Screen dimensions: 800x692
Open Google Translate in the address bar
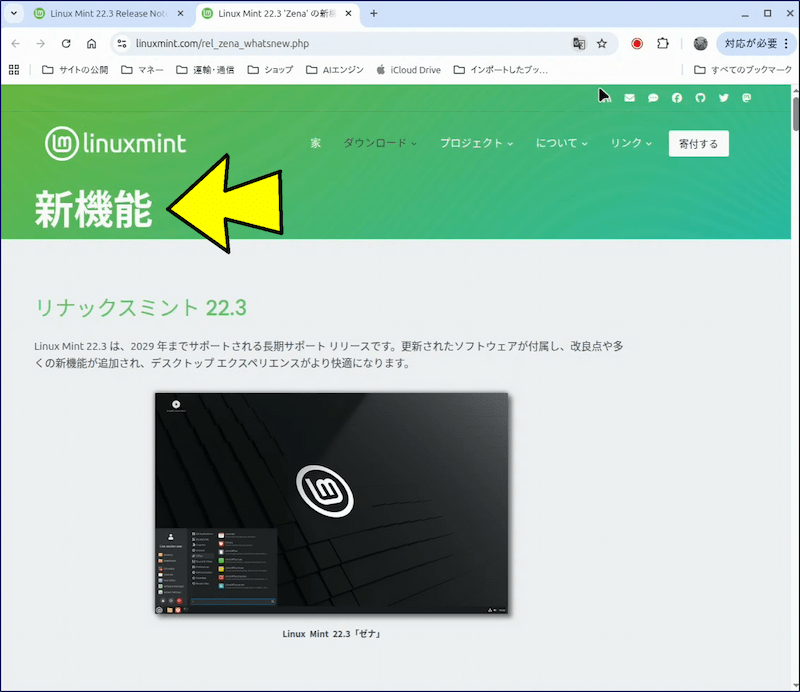point(580,43)
